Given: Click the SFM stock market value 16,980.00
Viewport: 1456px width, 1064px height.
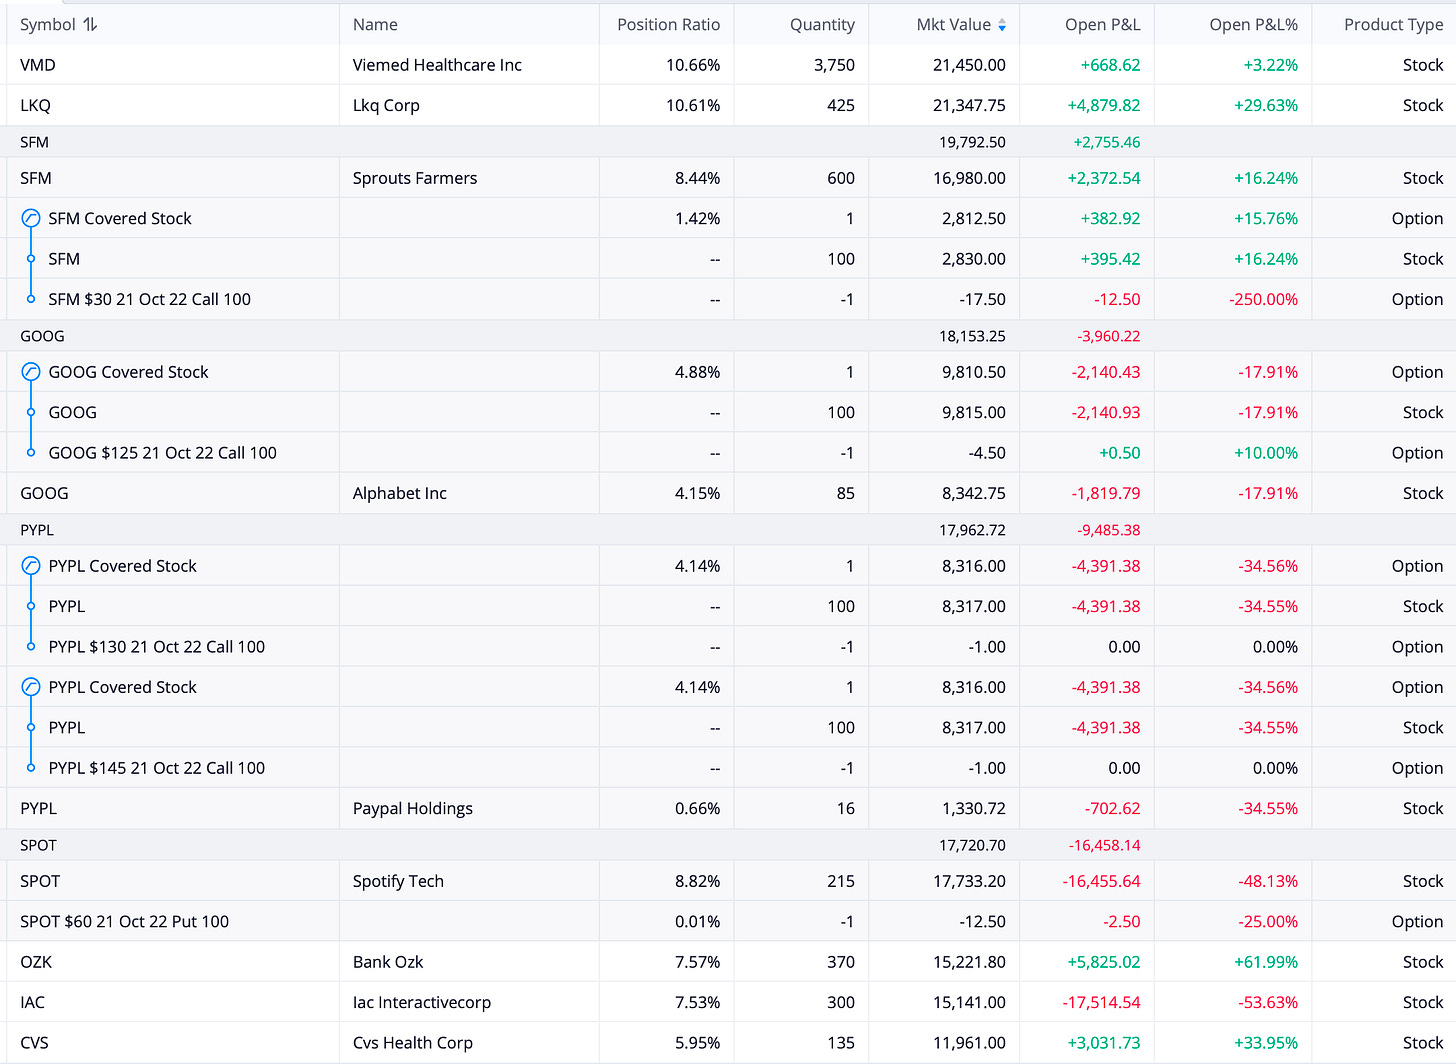Looking at the screenshot, I should 969,178.
